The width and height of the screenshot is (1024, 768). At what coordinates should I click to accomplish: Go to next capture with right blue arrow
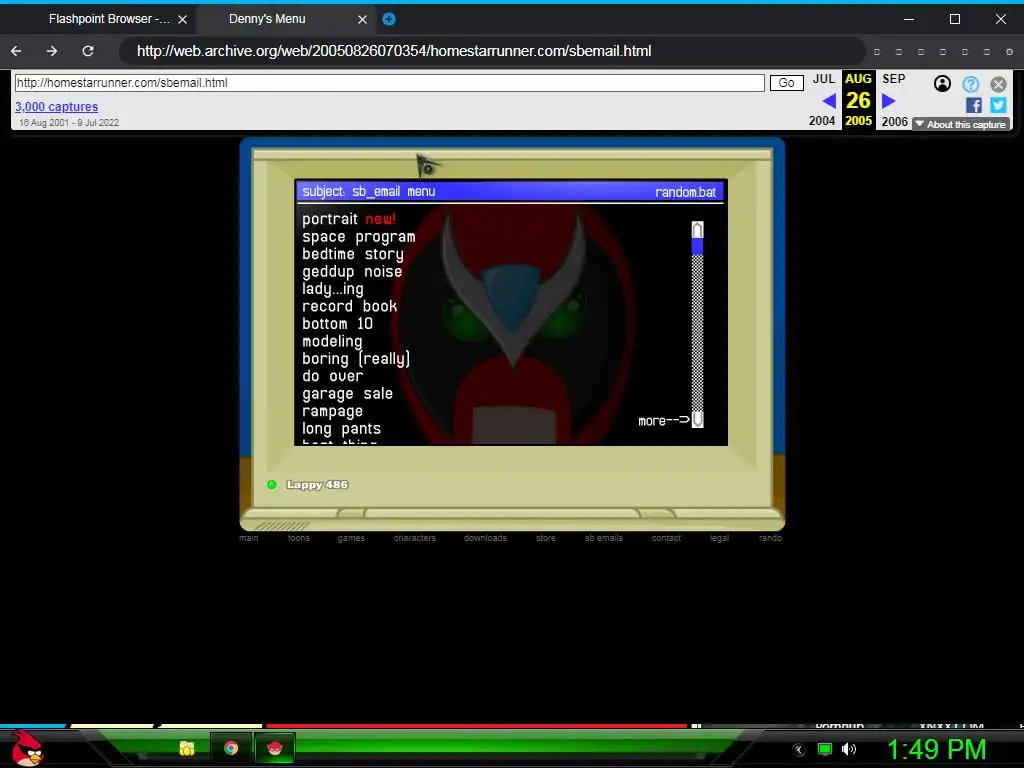pos(888,101)
